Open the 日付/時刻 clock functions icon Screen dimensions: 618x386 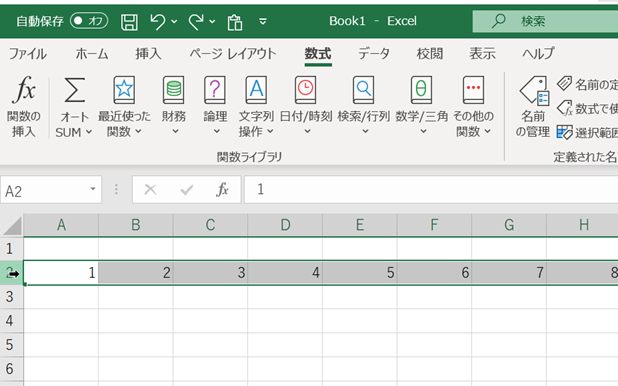305,90
